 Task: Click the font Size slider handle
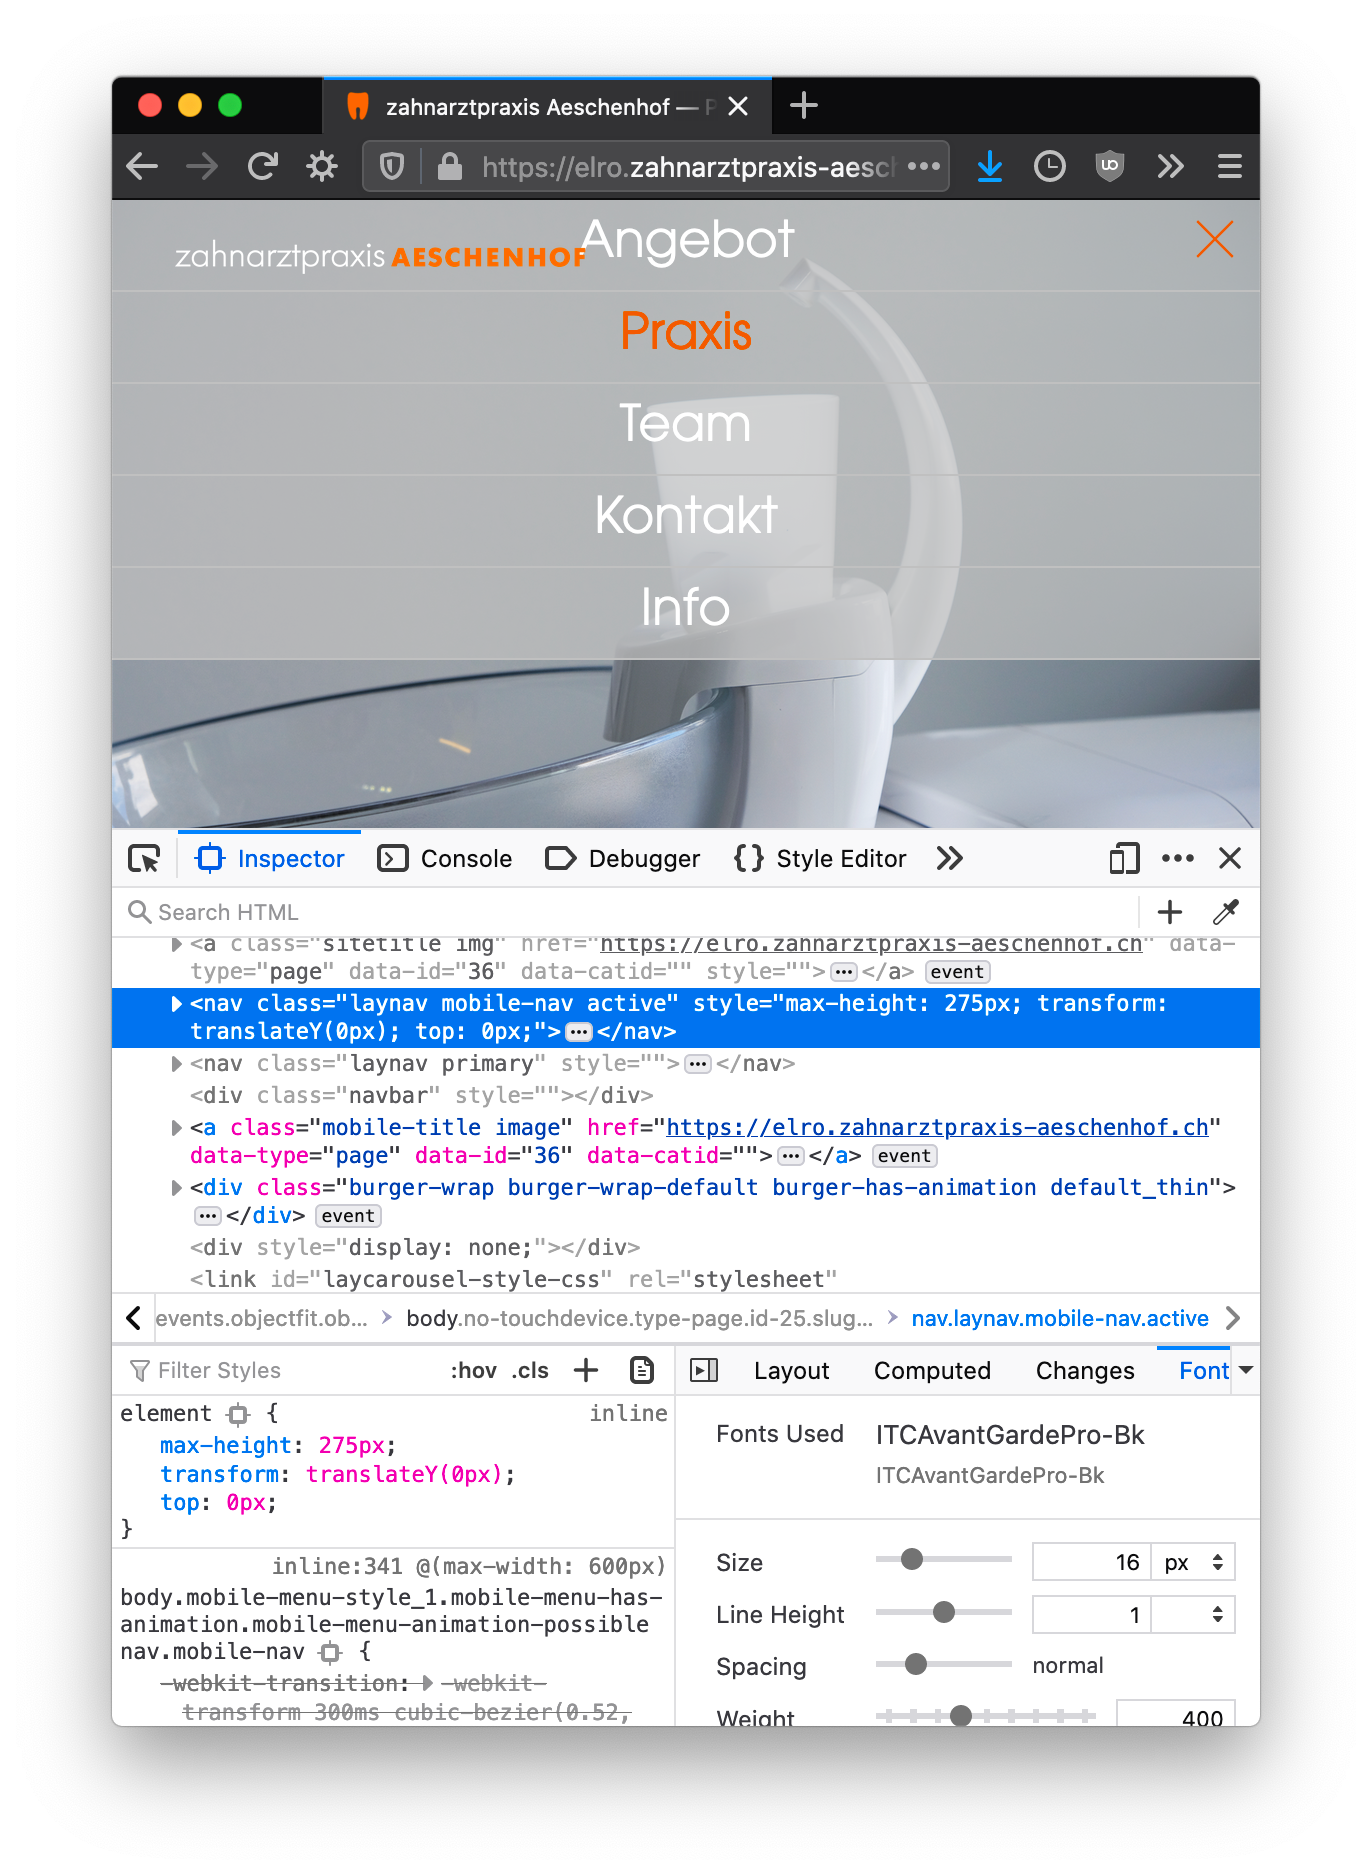coord(911,1559)
